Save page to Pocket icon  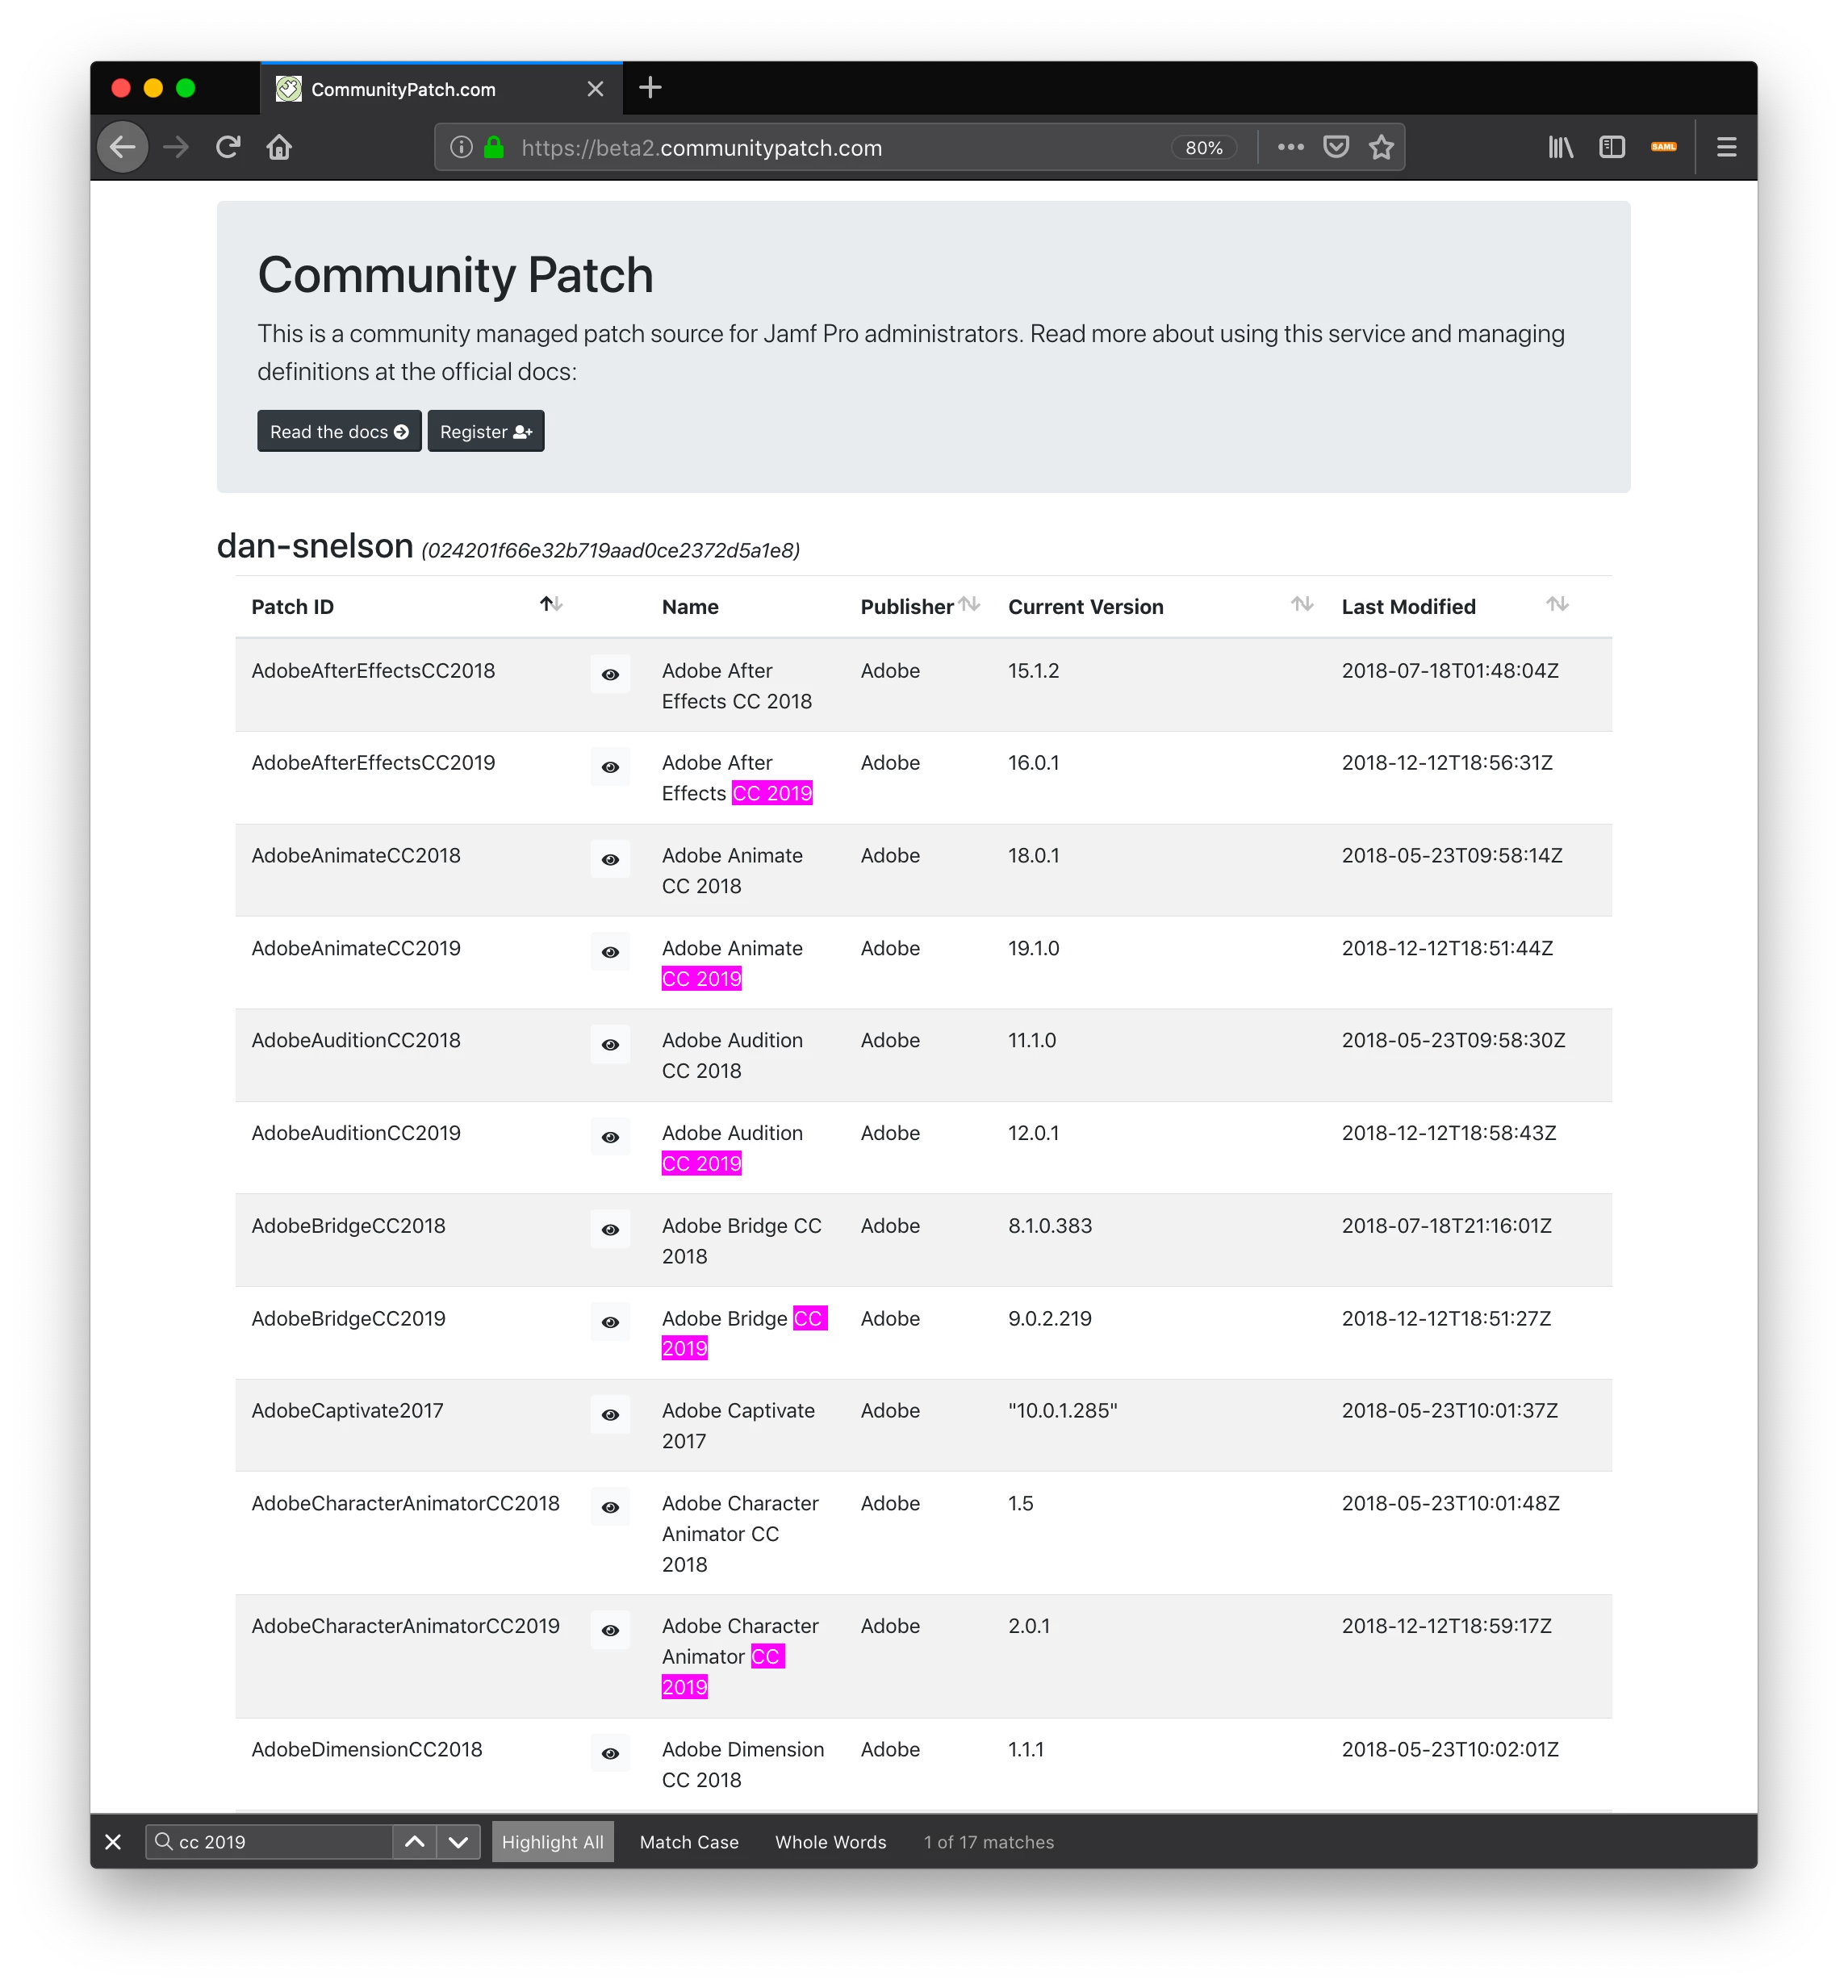(x=1336, y=147)
